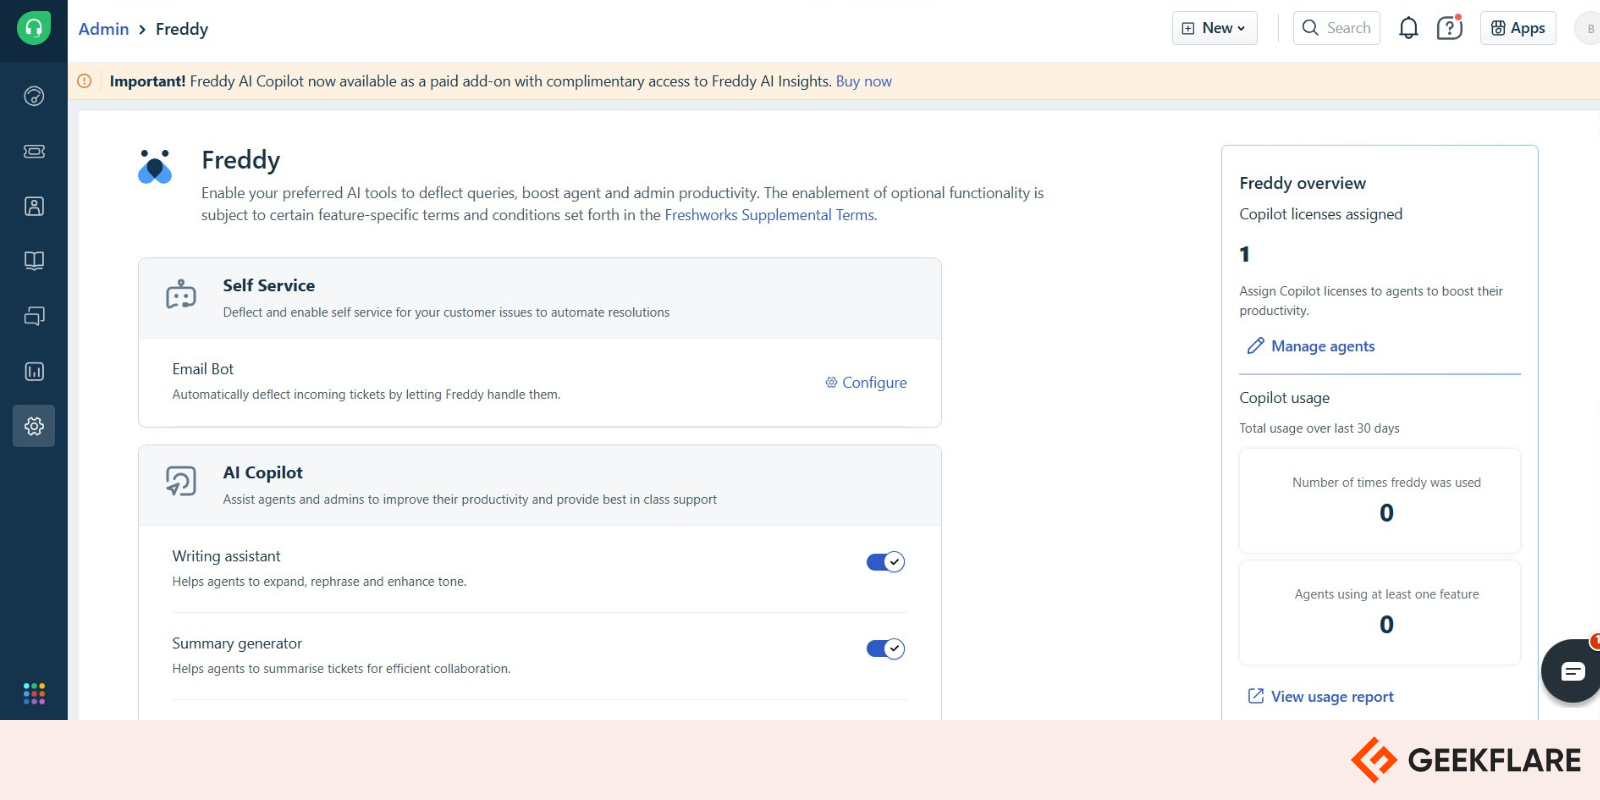Toggle the Writing assistant switch
Viewport: 1600px width, 800px height.
tap(885, 562)
